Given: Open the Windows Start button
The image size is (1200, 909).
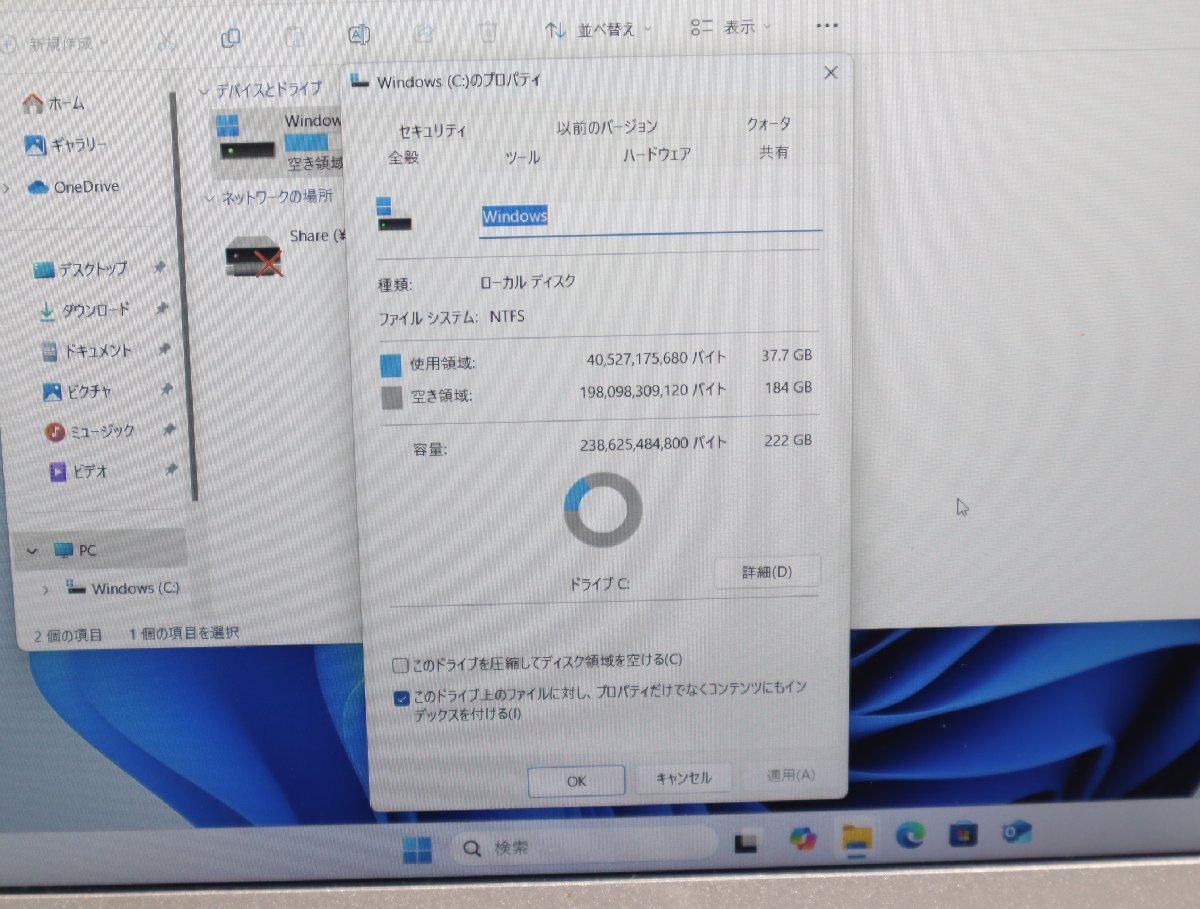Looking at the screenshot, I should (417, 850).
